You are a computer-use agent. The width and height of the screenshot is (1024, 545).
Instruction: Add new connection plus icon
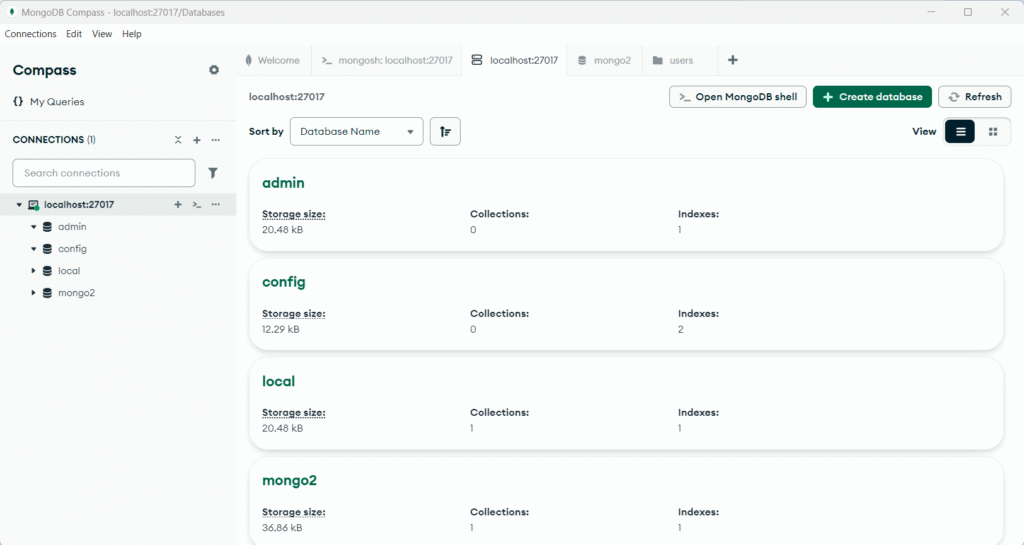[197, 140]
